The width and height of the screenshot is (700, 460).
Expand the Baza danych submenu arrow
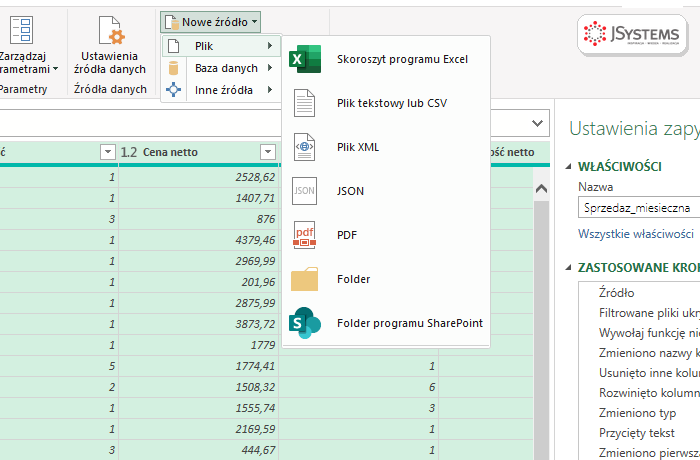coord(270,68)
